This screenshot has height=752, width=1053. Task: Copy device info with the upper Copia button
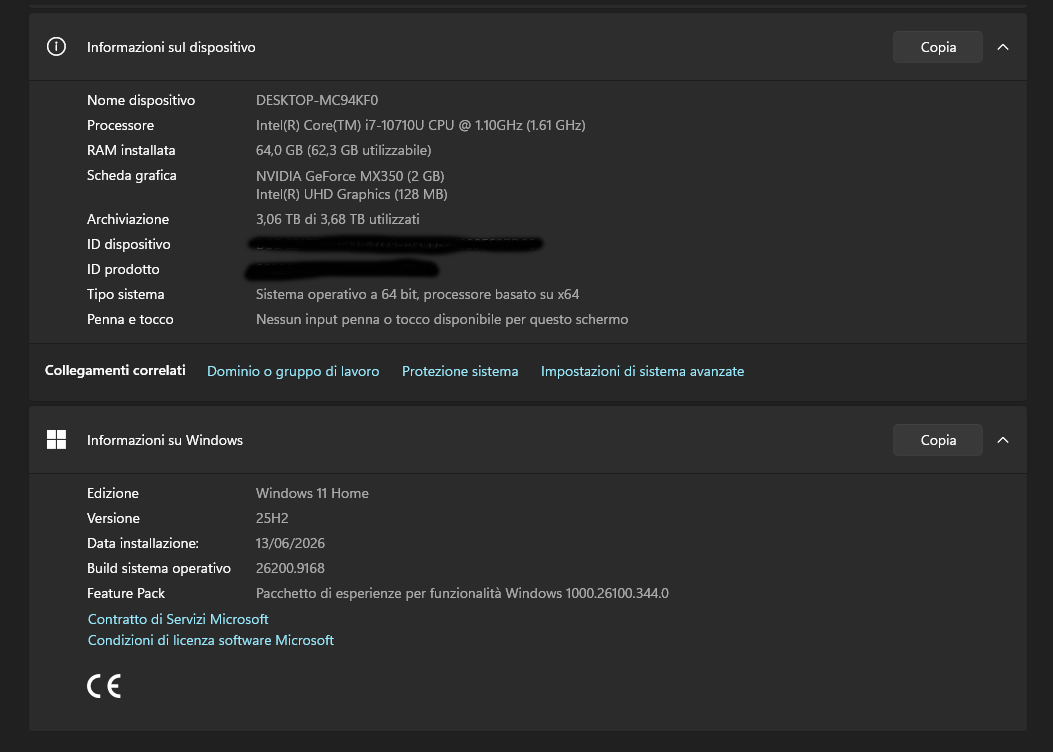(937, 47)
